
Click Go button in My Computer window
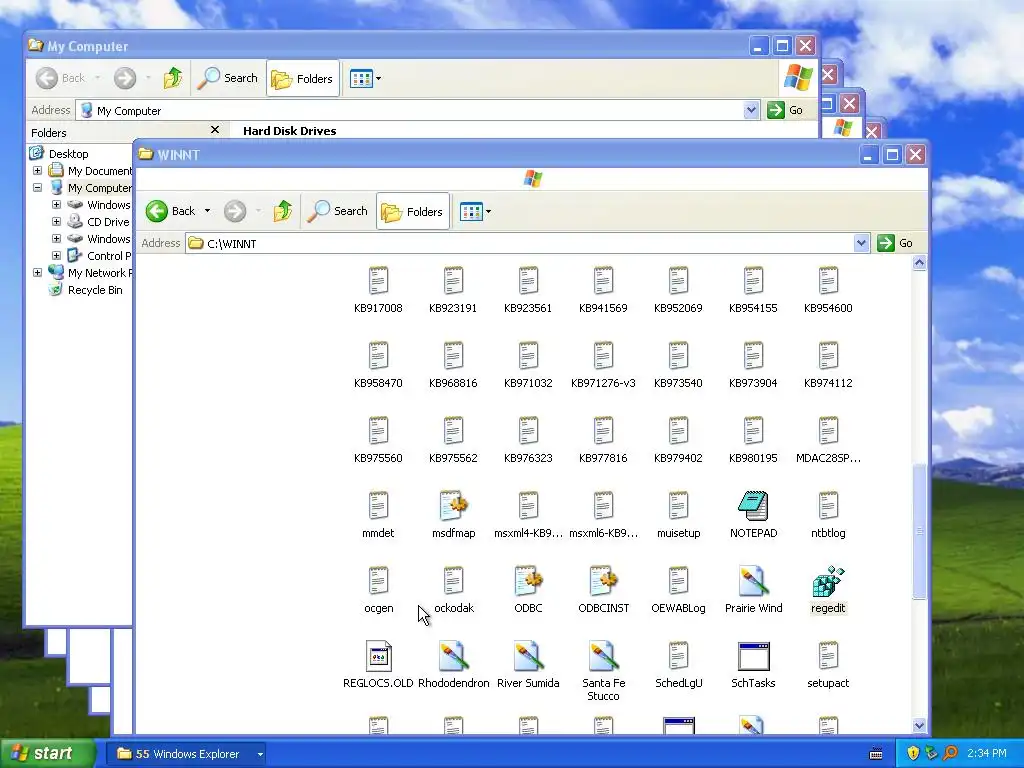(x=786, y=110)
